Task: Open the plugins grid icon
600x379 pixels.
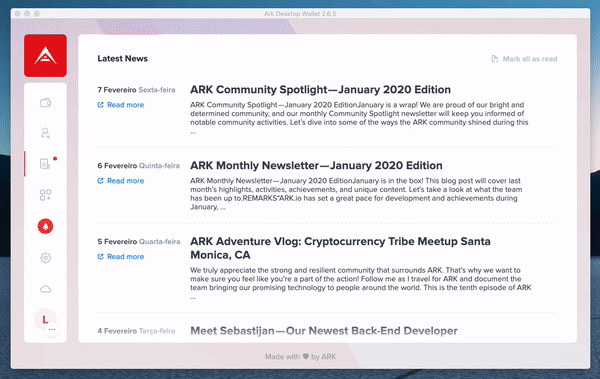Action: [x=45, y=195]
